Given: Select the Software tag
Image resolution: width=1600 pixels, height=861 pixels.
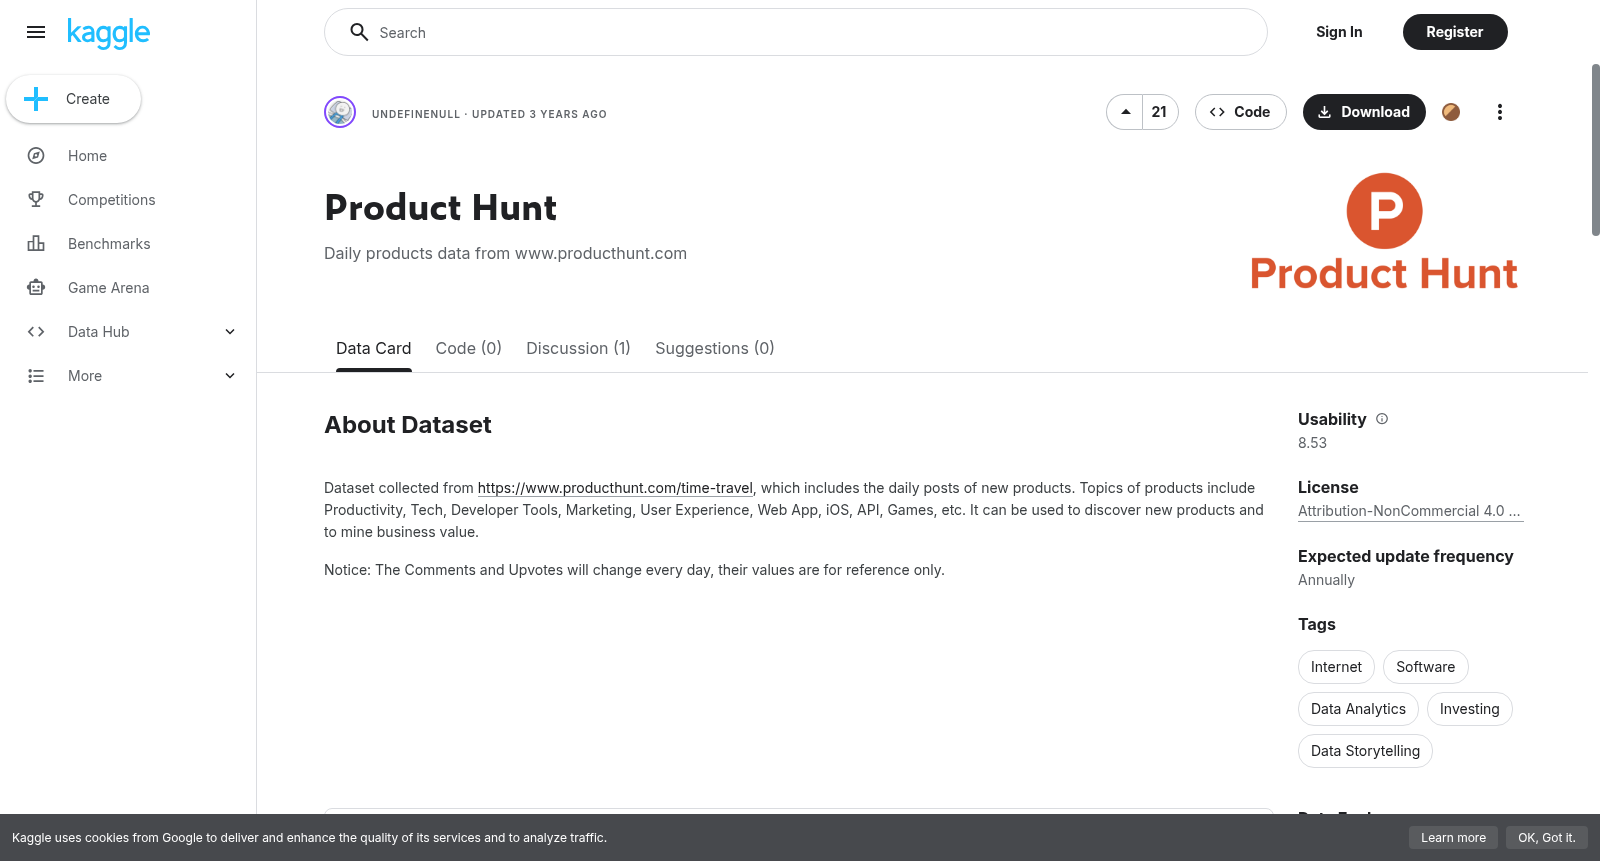Looking at the screenshot, I should click(1425, 667).
